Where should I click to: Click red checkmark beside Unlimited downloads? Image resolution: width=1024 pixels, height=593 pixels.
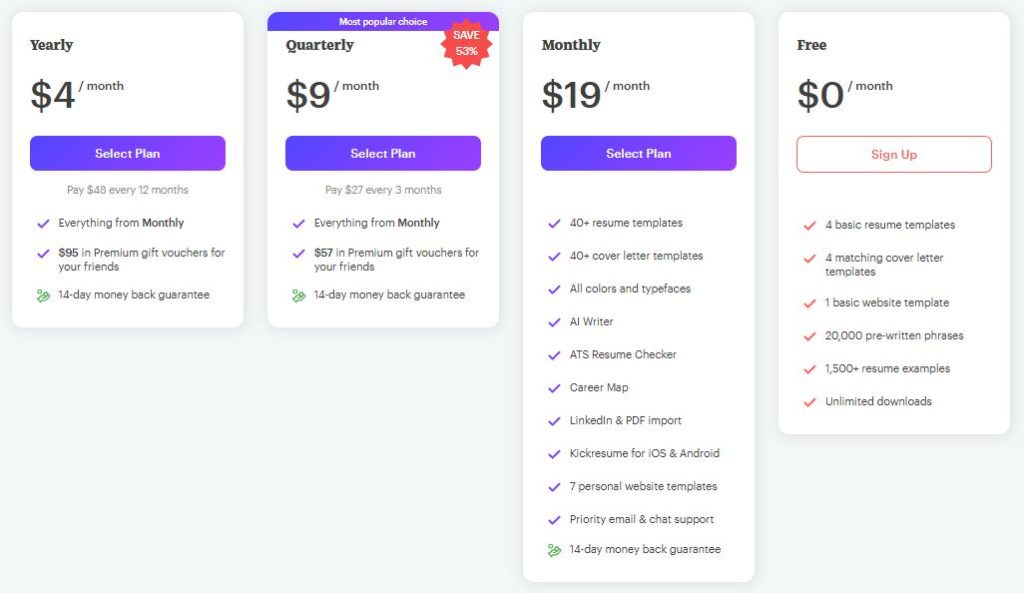809,402
